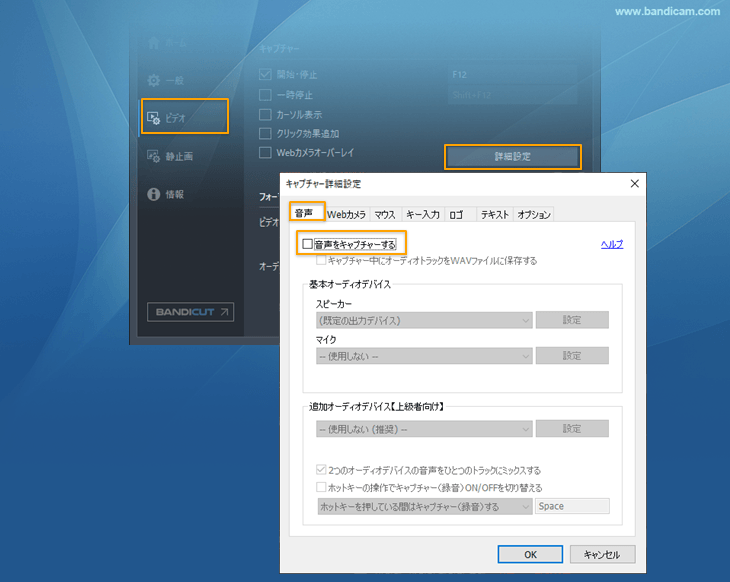Switch to the オプション tab

pyautogui.click(x=534, y=215)
